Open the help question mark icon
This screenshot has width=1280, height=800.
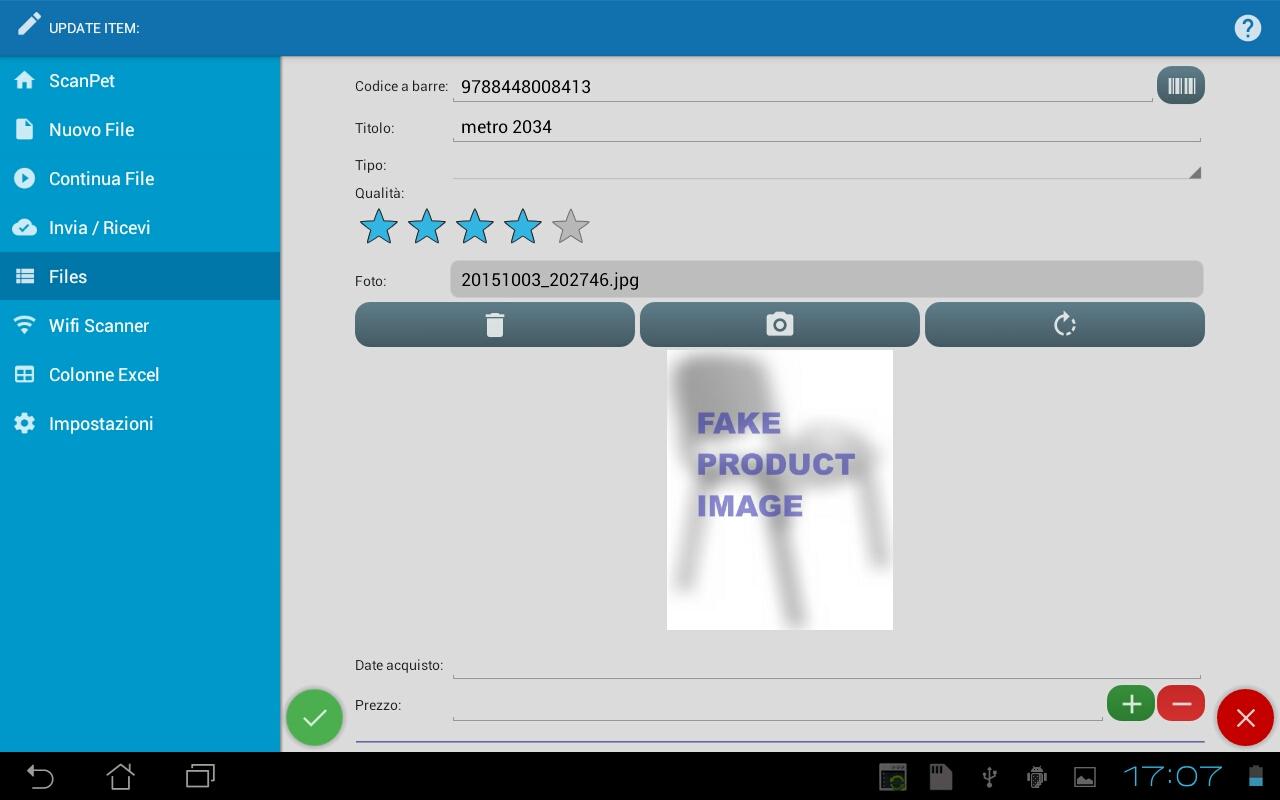point(1247,28)
